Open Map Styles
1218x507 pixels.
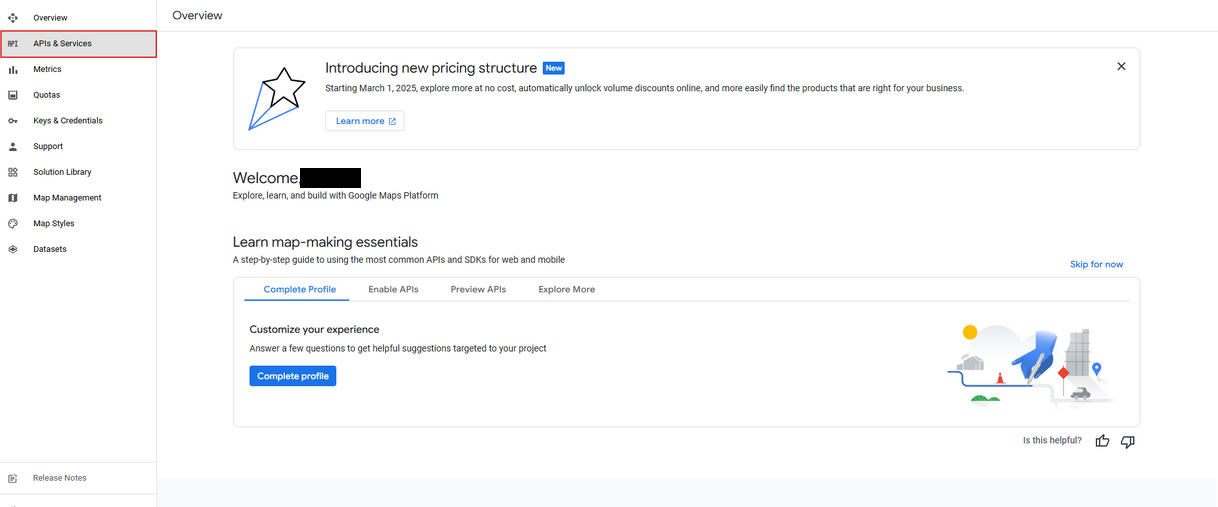(78, 224)
